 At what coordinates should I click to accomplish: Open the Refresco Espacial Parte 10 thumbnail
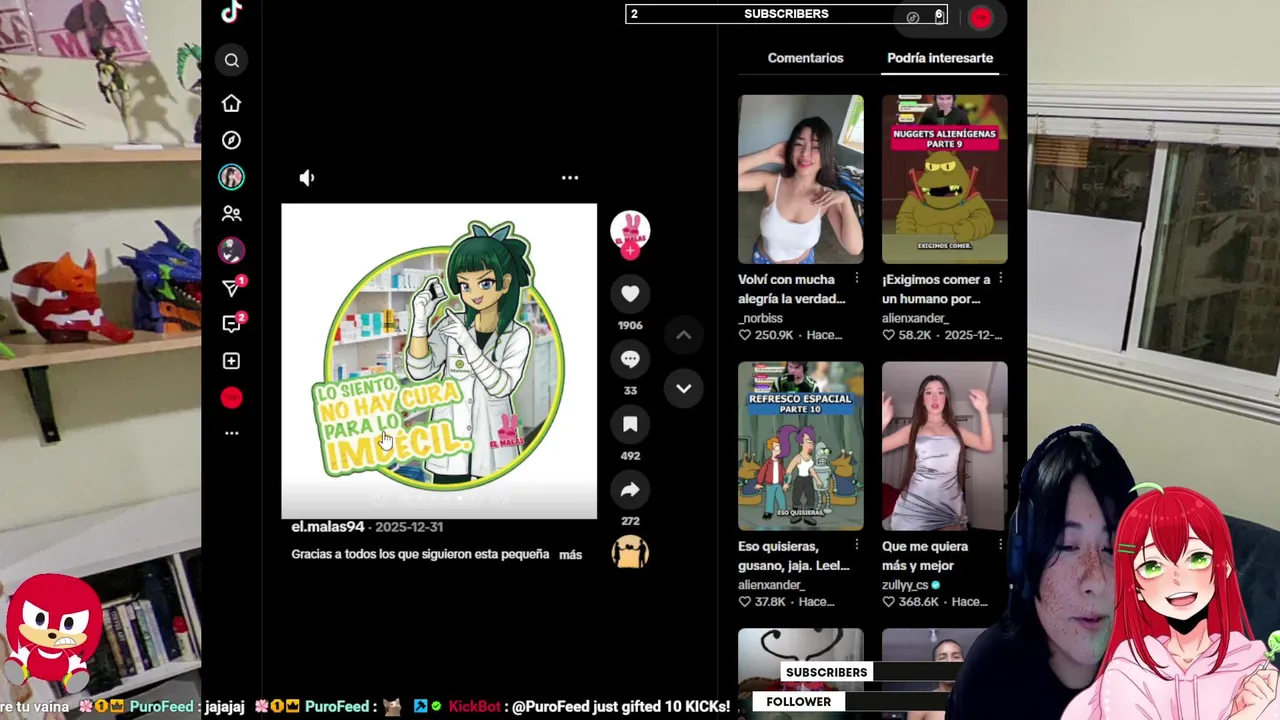pos(800,446)
